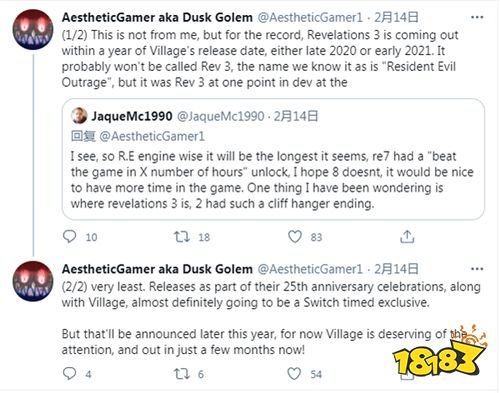
Task: Open more options menu on second tweet
Action: tap(477, 269)
